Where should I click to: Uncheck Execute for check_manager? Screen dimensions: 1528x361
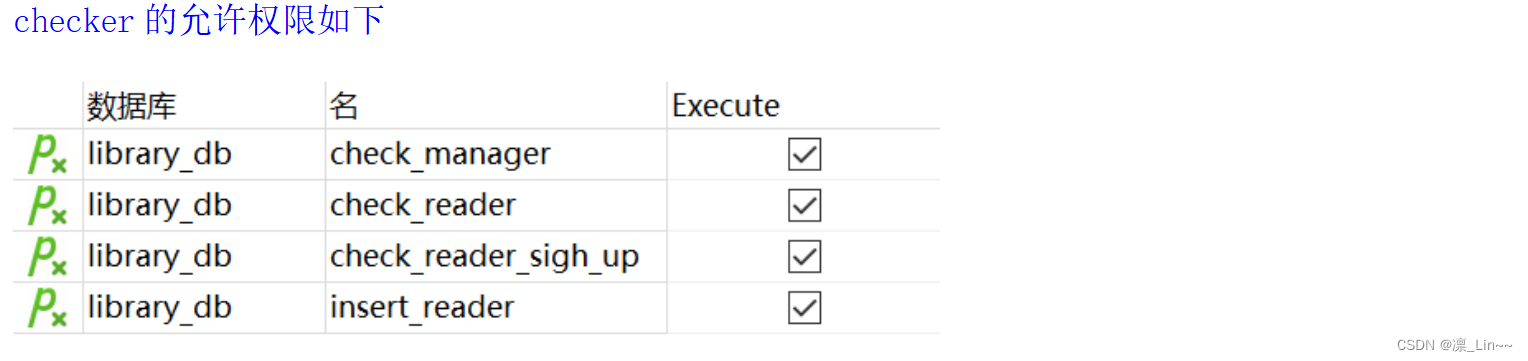(x=804, y=155)
